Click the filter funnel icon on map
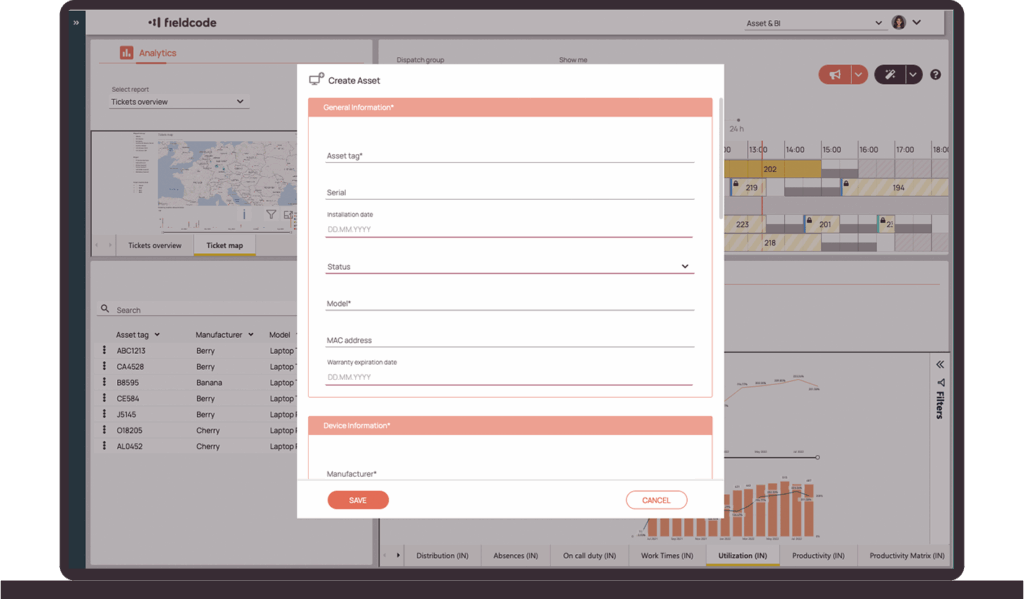The height and width of the screenshot is (599, 1024). click(271, 214)
